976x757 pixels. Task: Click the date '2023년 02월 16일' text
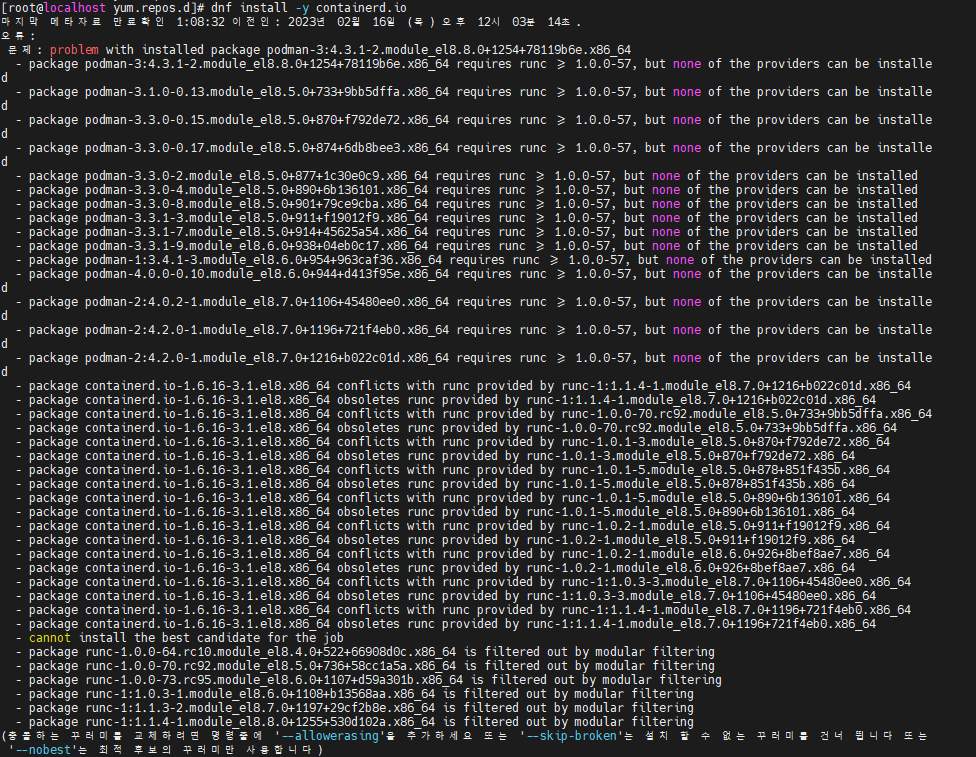342,22
